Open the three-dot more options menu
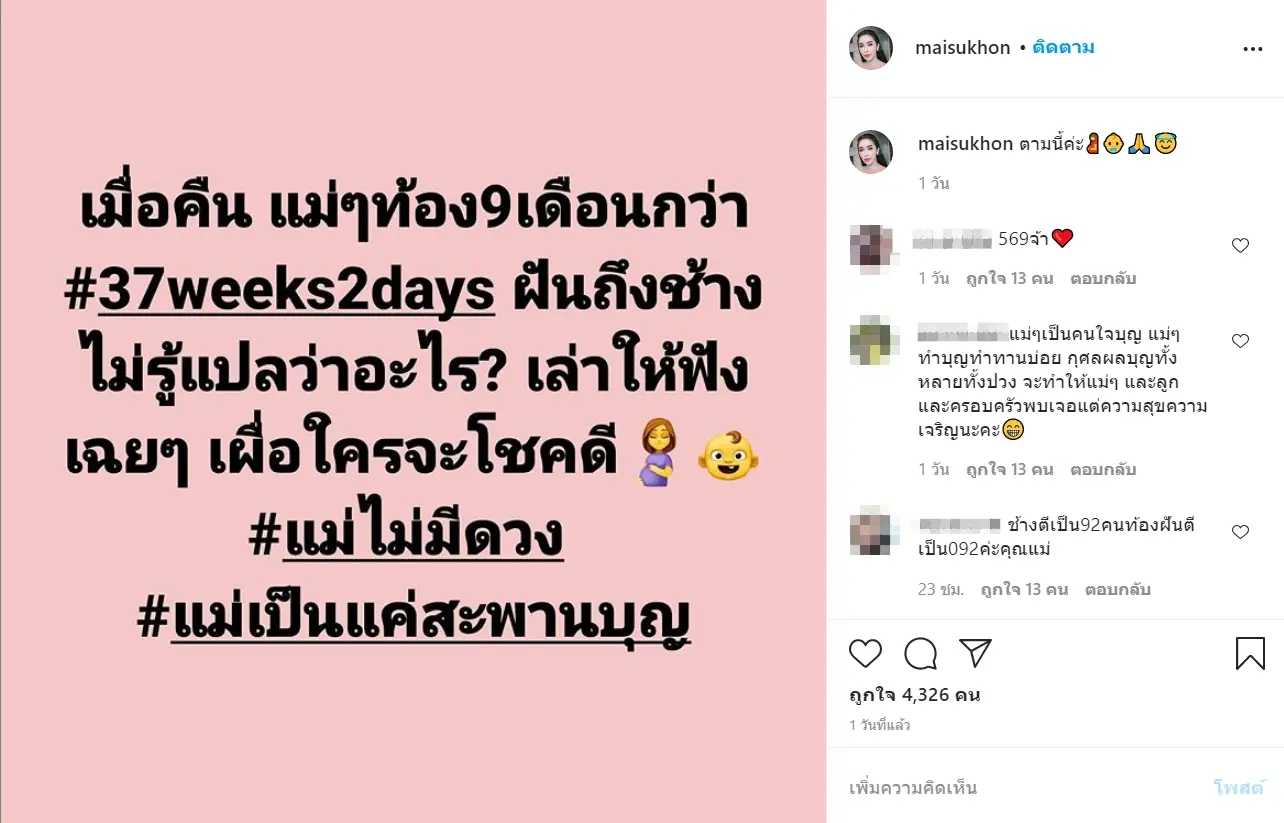 tap(1252, 48)
